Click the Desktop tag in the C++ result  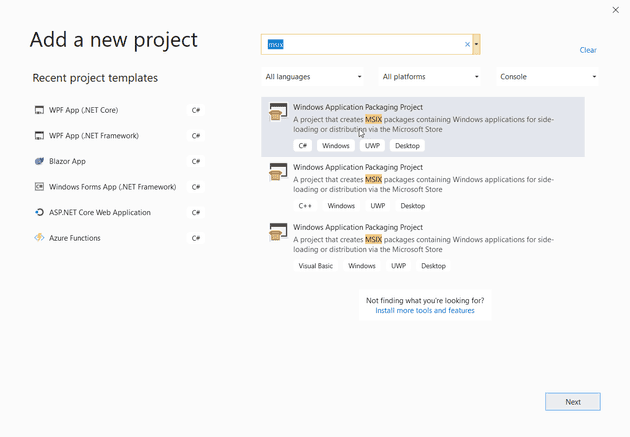pos(412,206)
